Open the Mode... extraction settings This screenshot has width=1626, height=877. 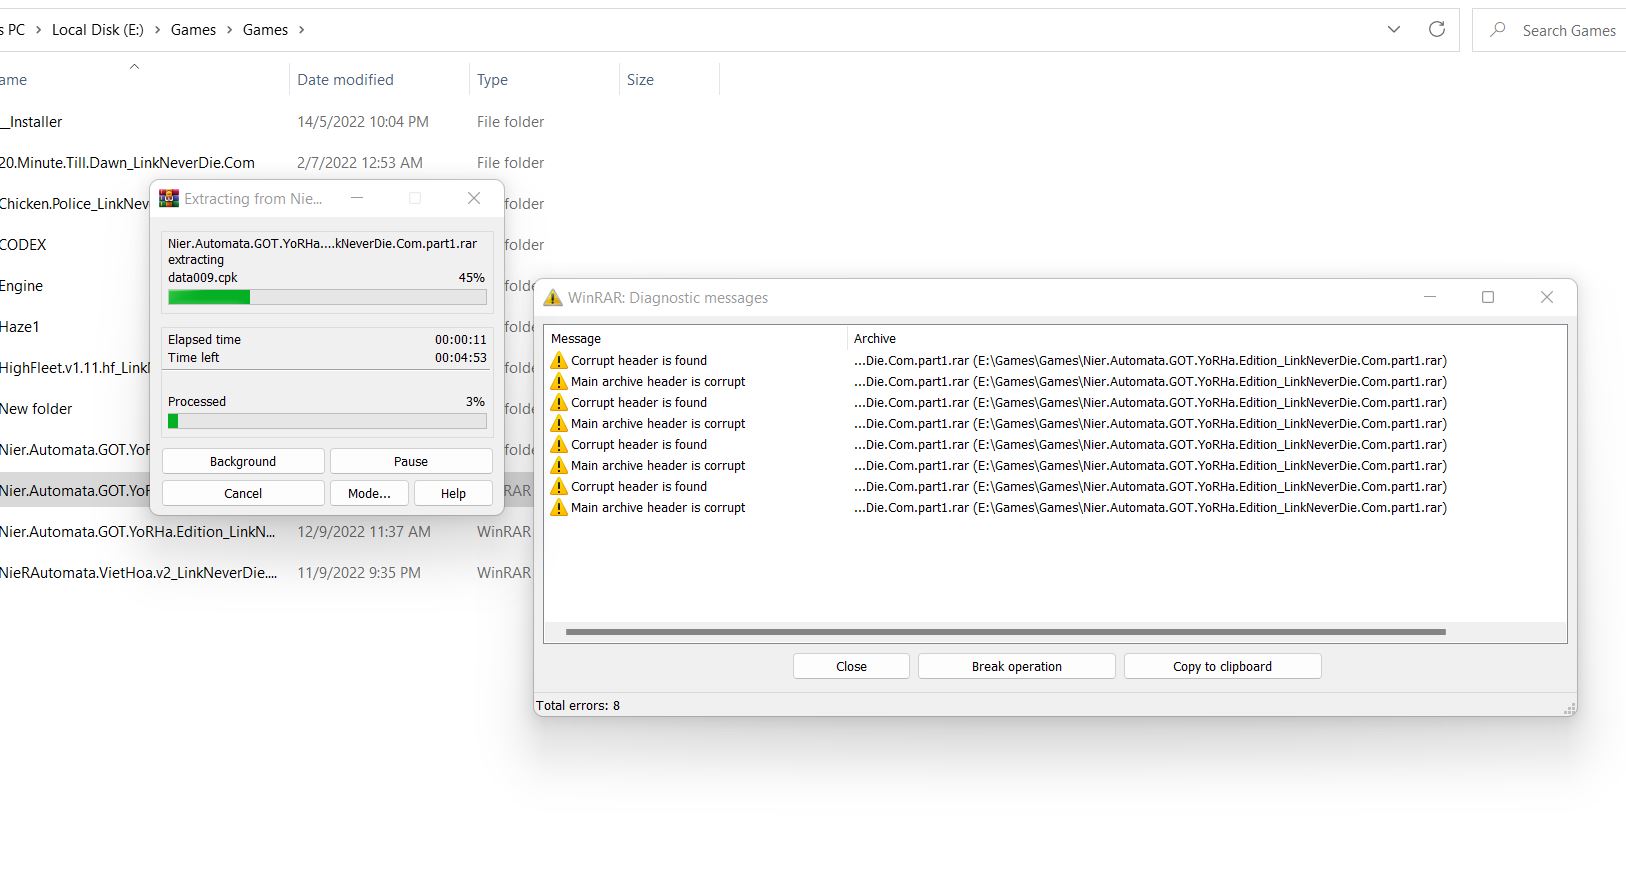(x=369, y=493)
